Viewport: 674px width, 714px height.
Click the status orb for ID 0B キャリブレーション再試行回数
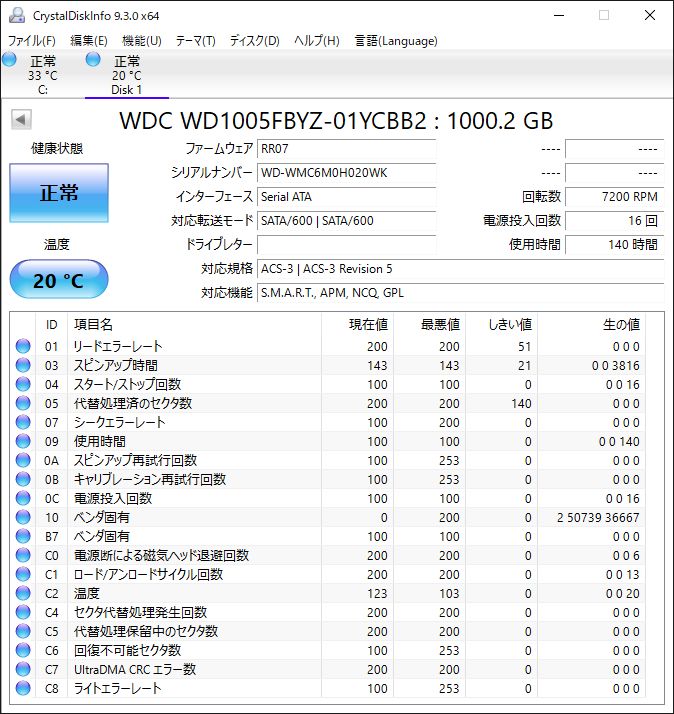[x=23, y=479]
